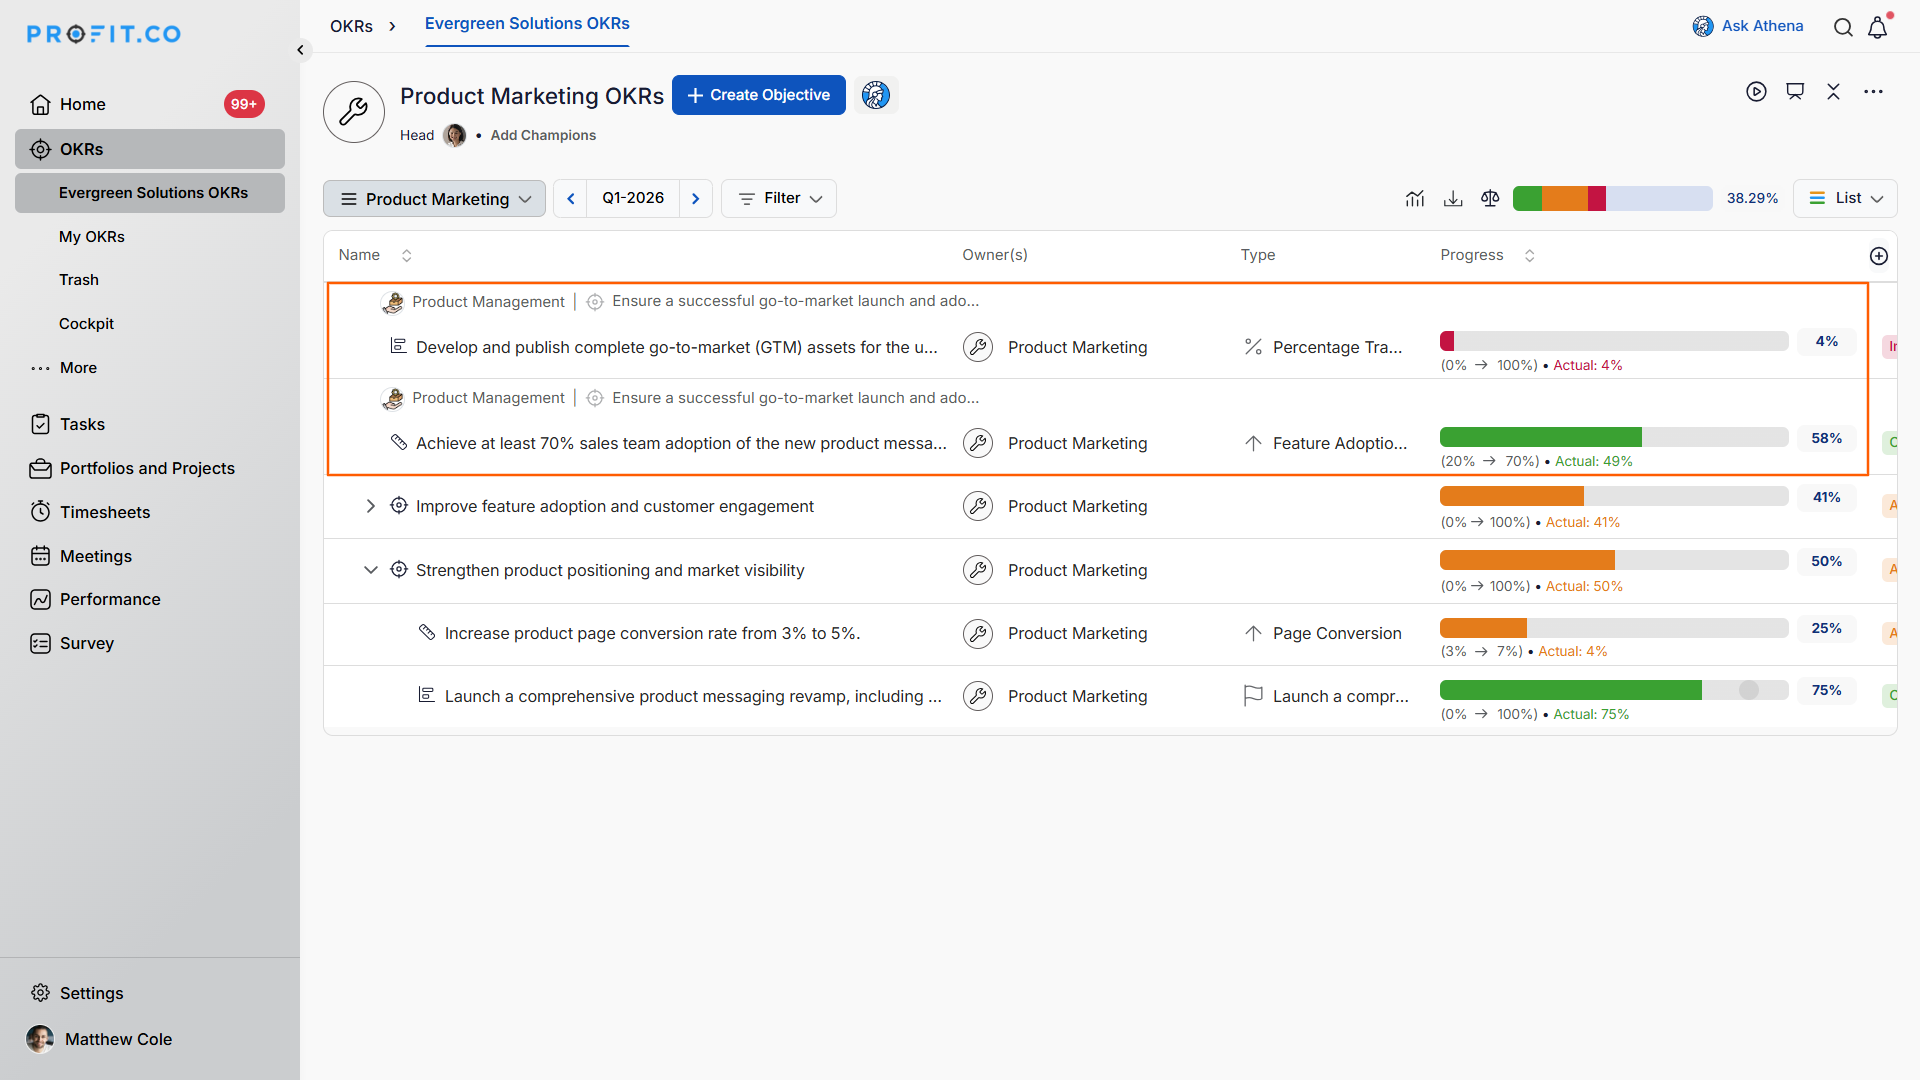Click Add Champions link
The image size is (1920, 1080).
coord(543,135)
